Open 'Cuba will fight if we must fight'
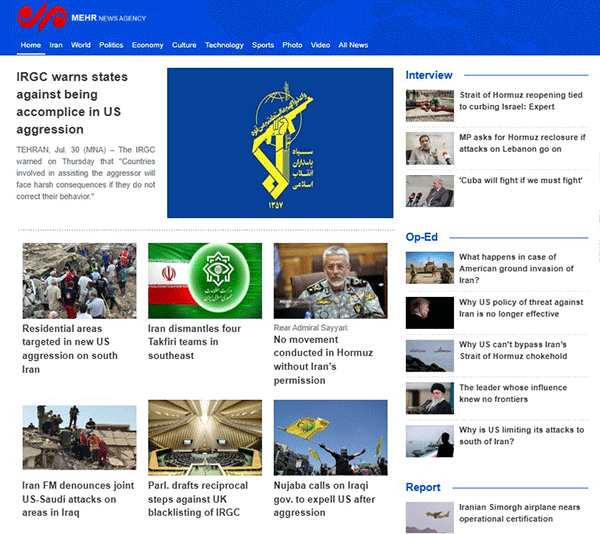Viewport: 600px width, 534px height. [521, 180]
